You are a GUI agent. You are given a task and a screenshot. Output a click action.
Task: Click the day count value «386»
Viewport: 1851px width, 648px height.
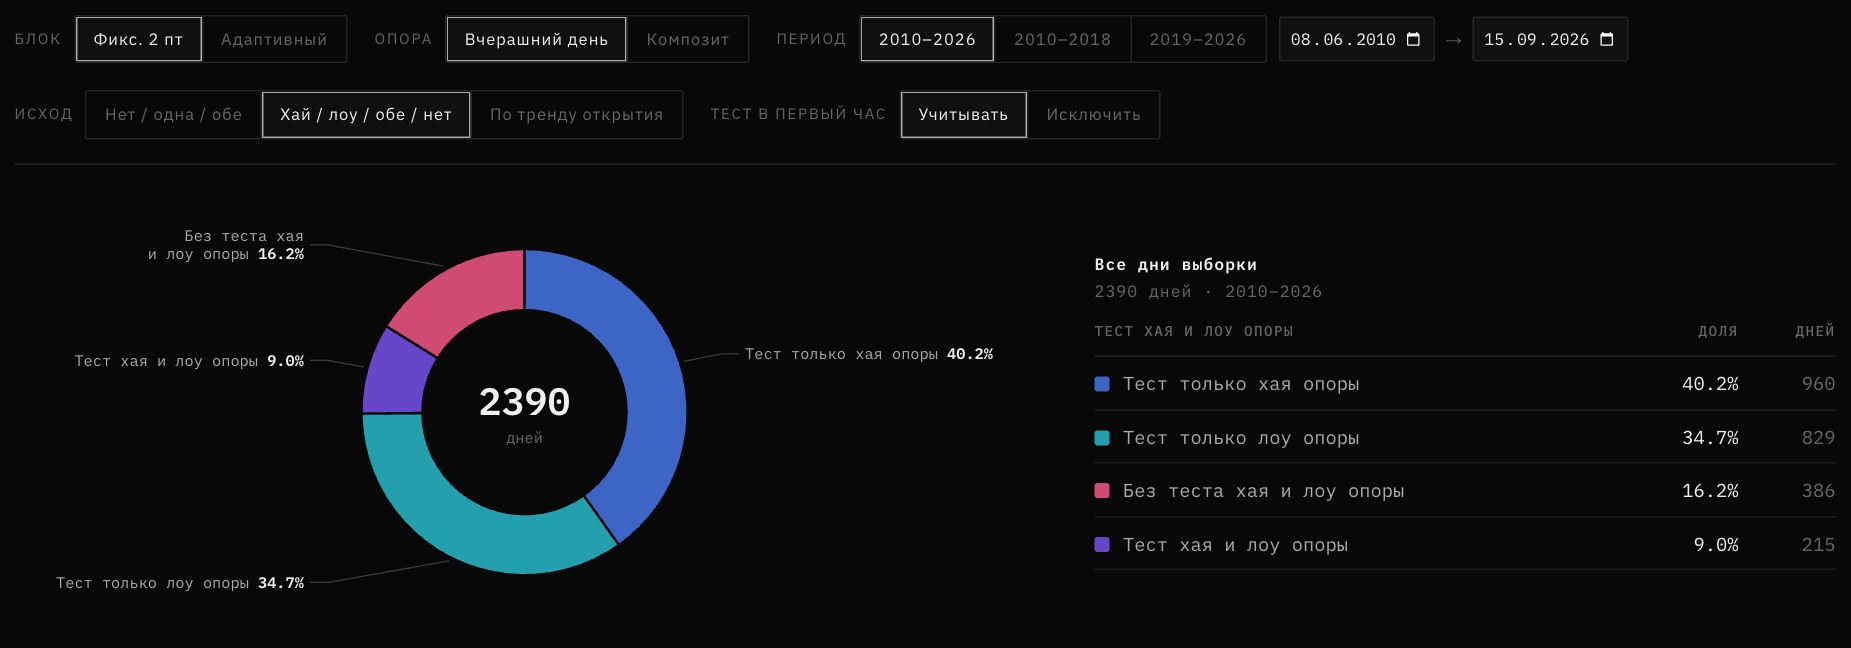click(1818, 491)
